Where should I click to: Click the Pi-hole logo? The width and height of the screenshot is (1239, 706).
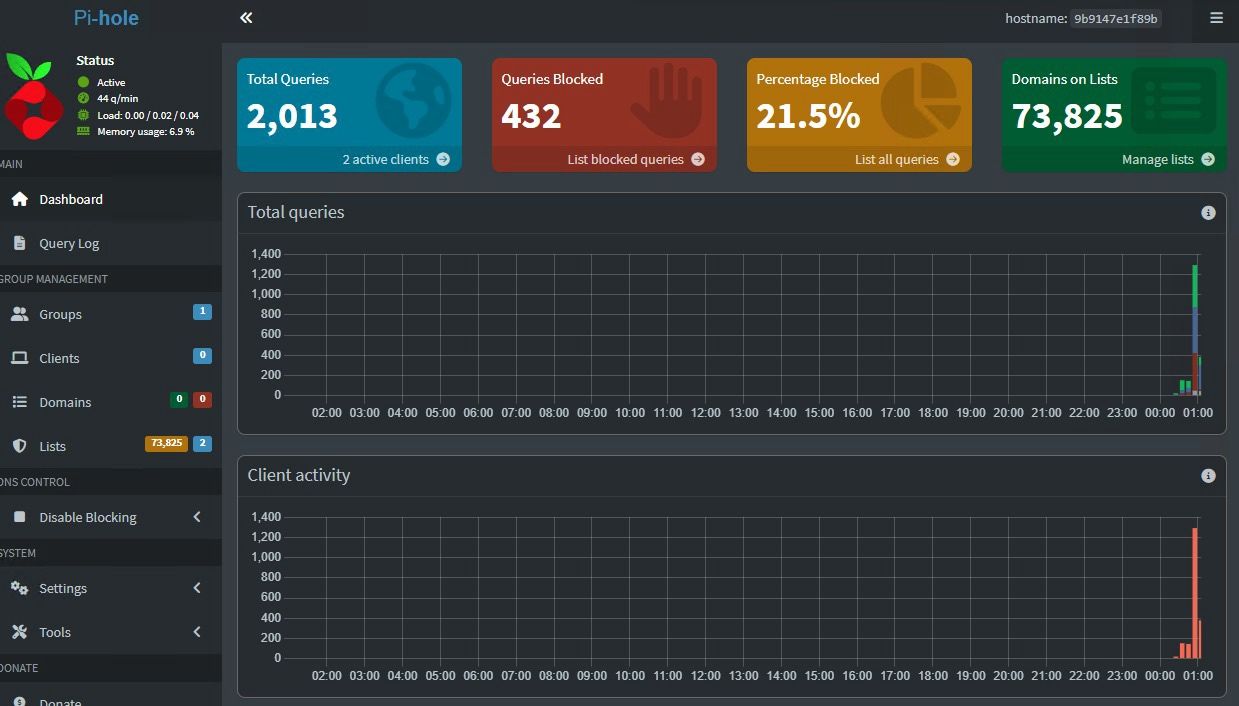point(106,17)
